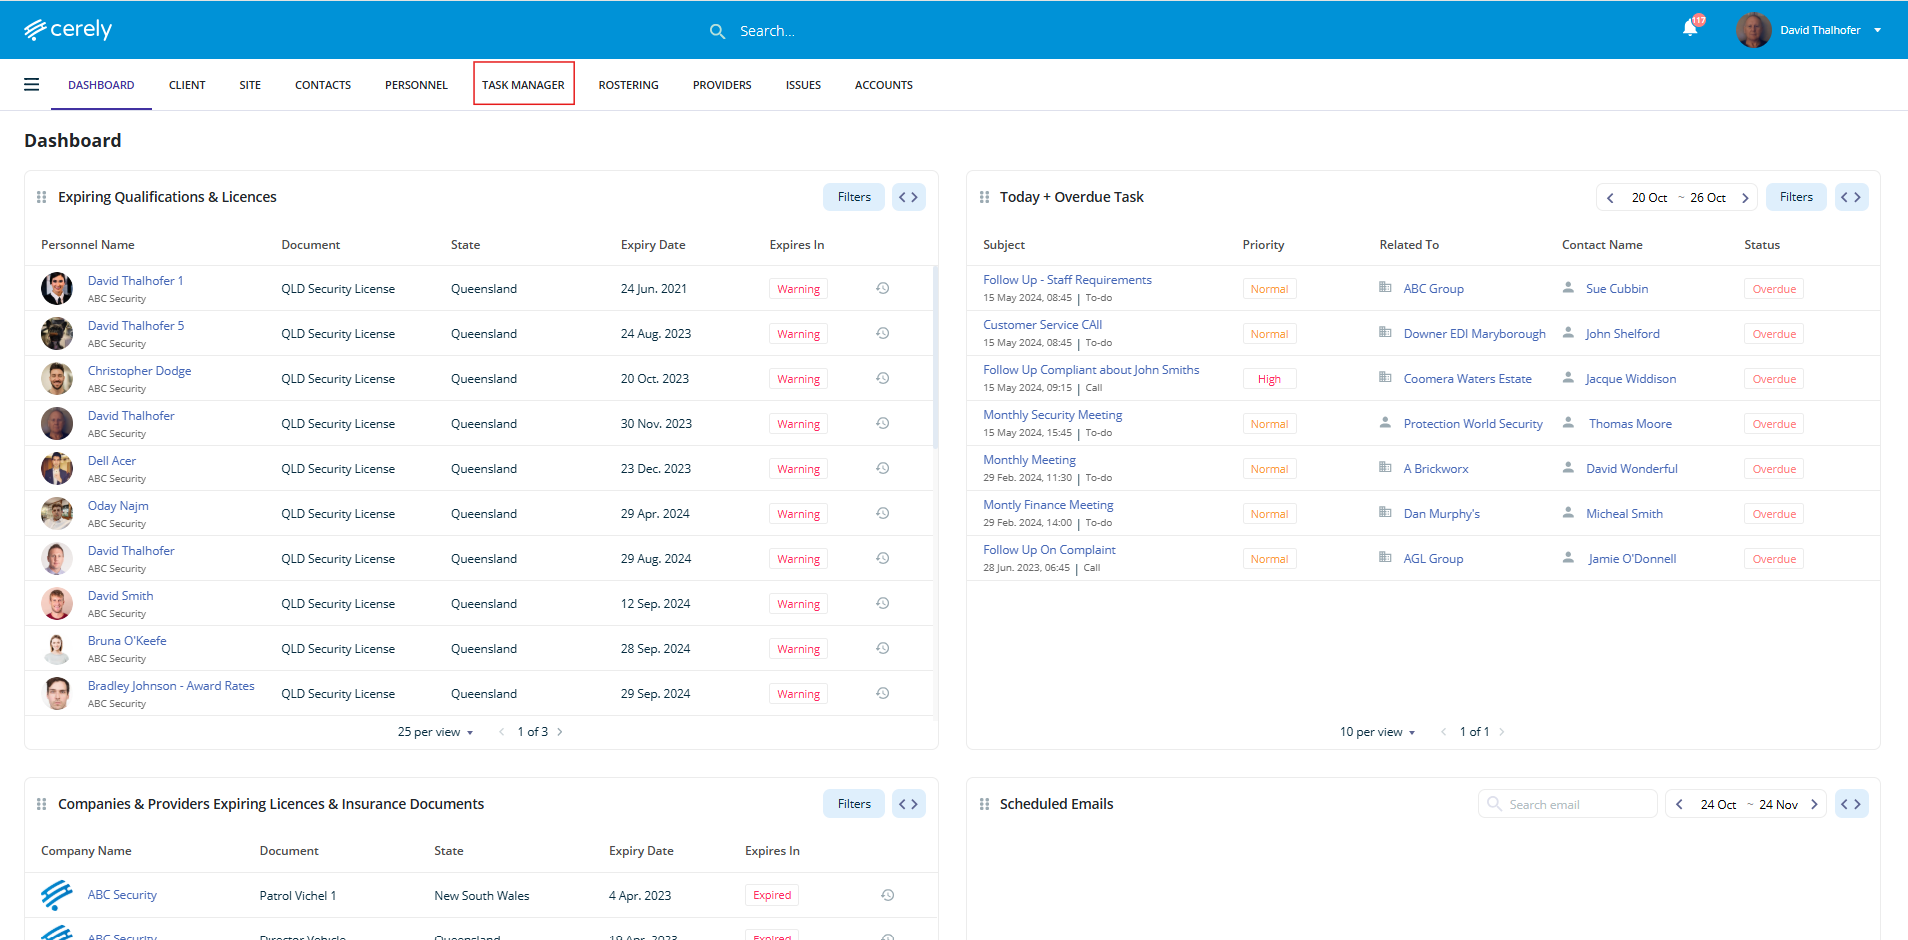The image size is (1908, 940).
Task: Click Filters in Today + Overdue Task panel
Action: (1795, 197)
